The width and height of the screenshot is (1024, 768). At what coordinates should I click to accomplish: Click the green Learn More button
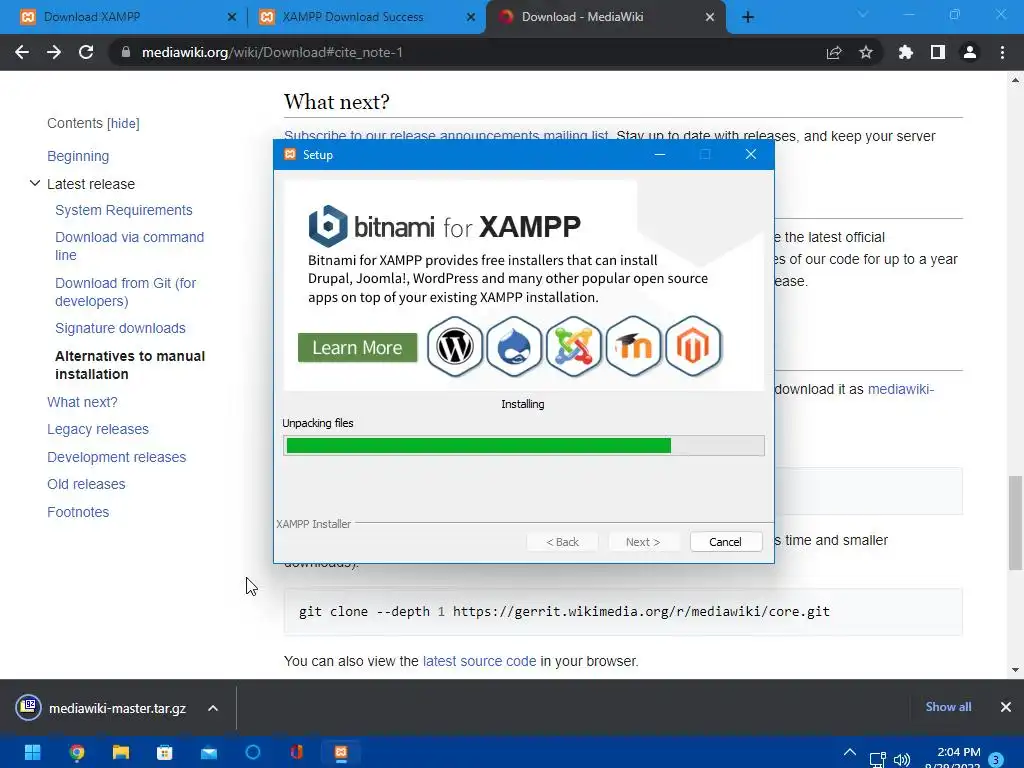click(357, 347)
